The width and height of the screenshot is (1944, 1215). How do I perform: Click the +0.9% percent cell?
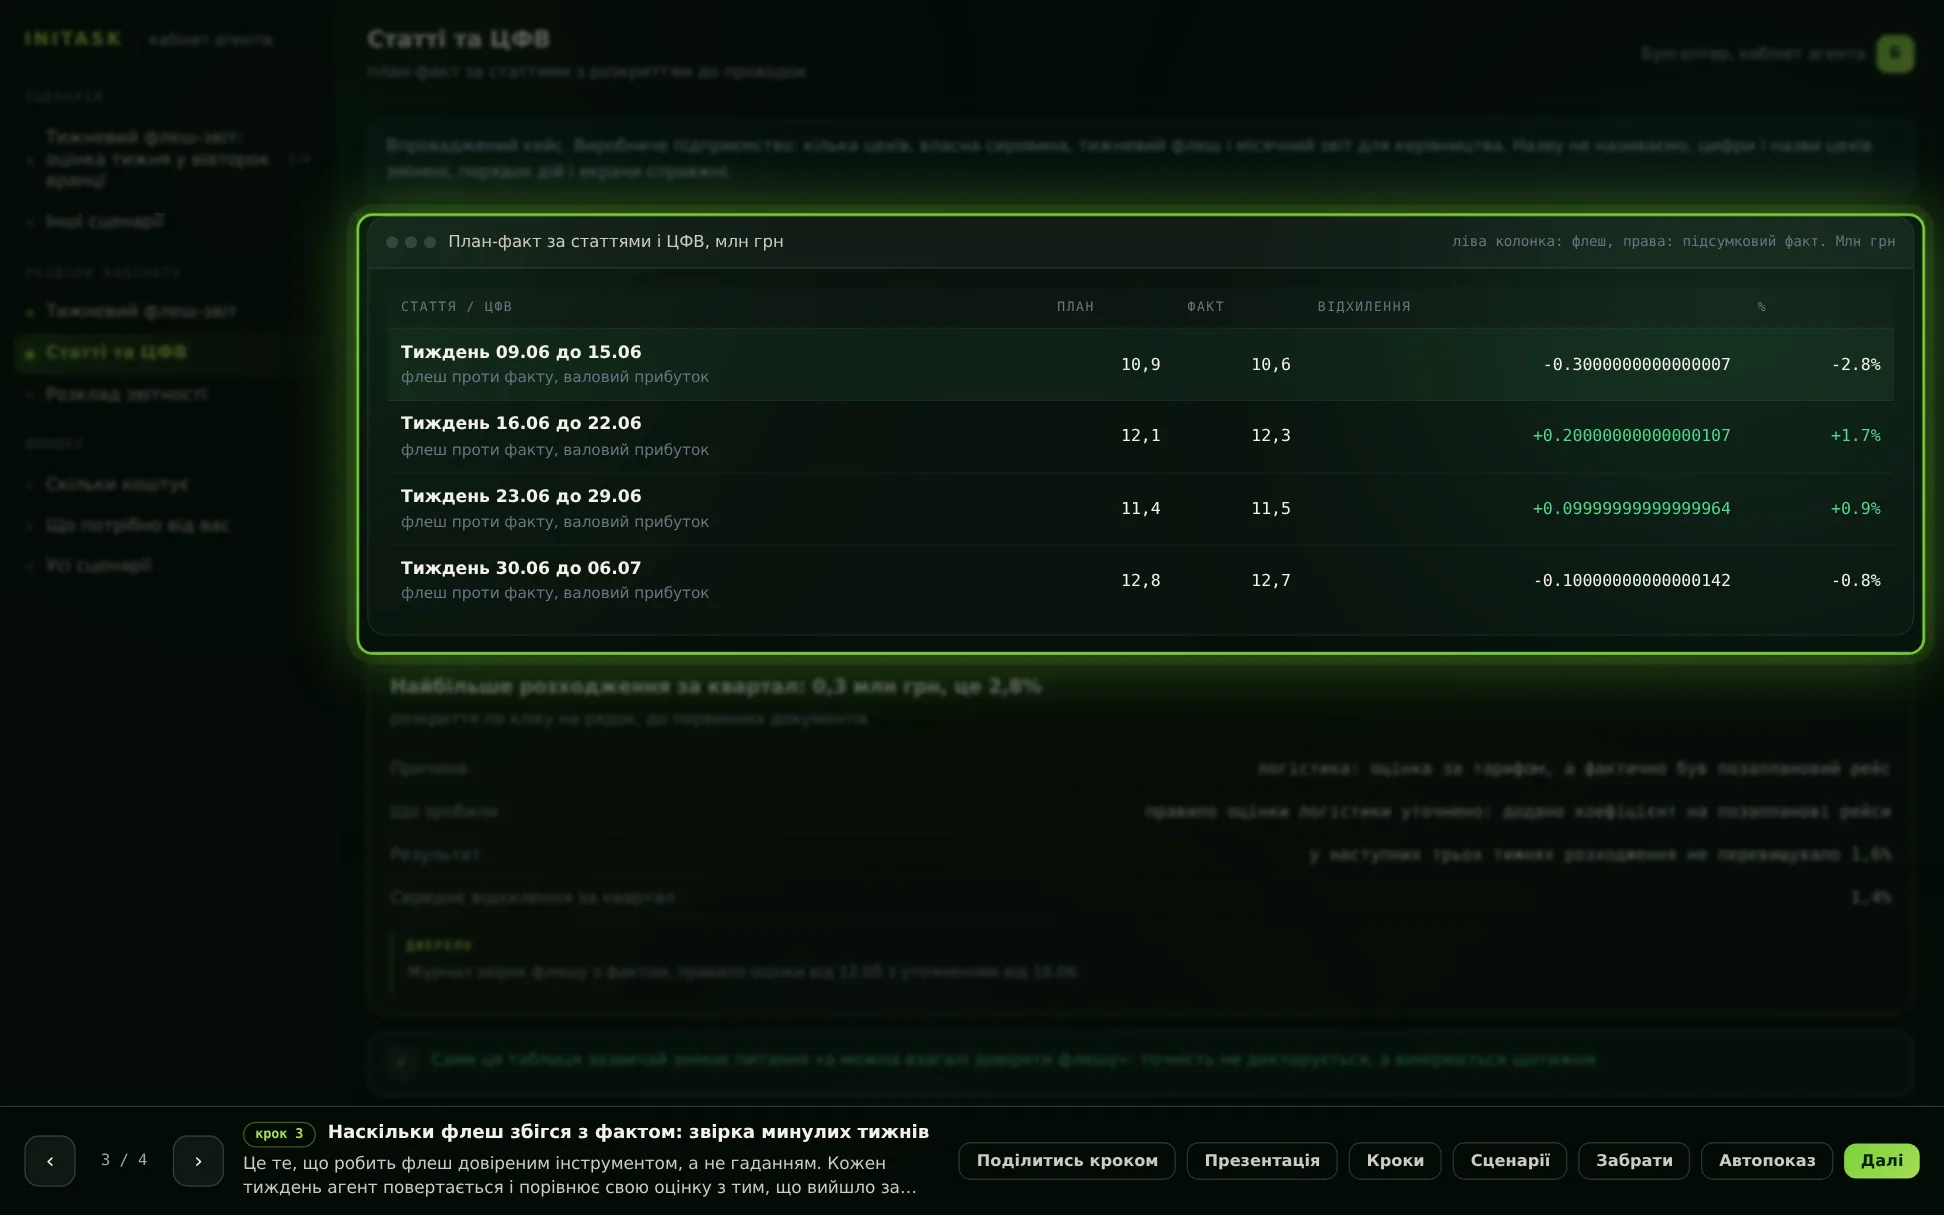[1856, 509]
